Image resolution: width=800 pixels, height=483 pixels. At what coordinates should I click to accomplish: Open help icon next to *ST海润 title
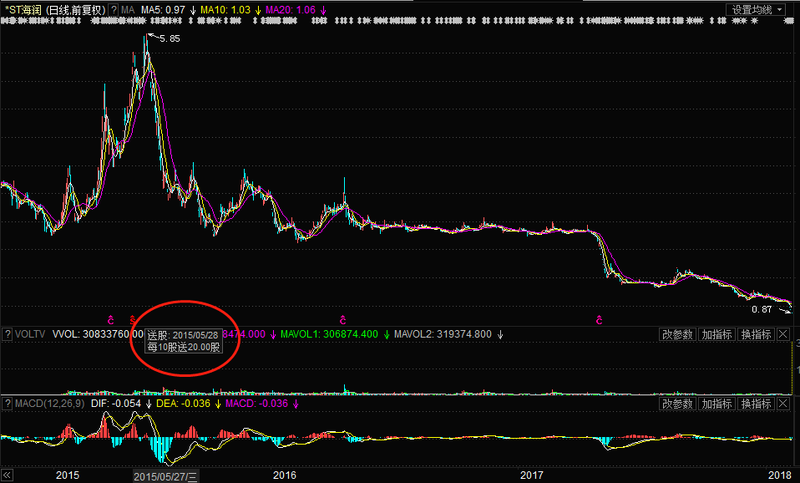tap(114, 10)
